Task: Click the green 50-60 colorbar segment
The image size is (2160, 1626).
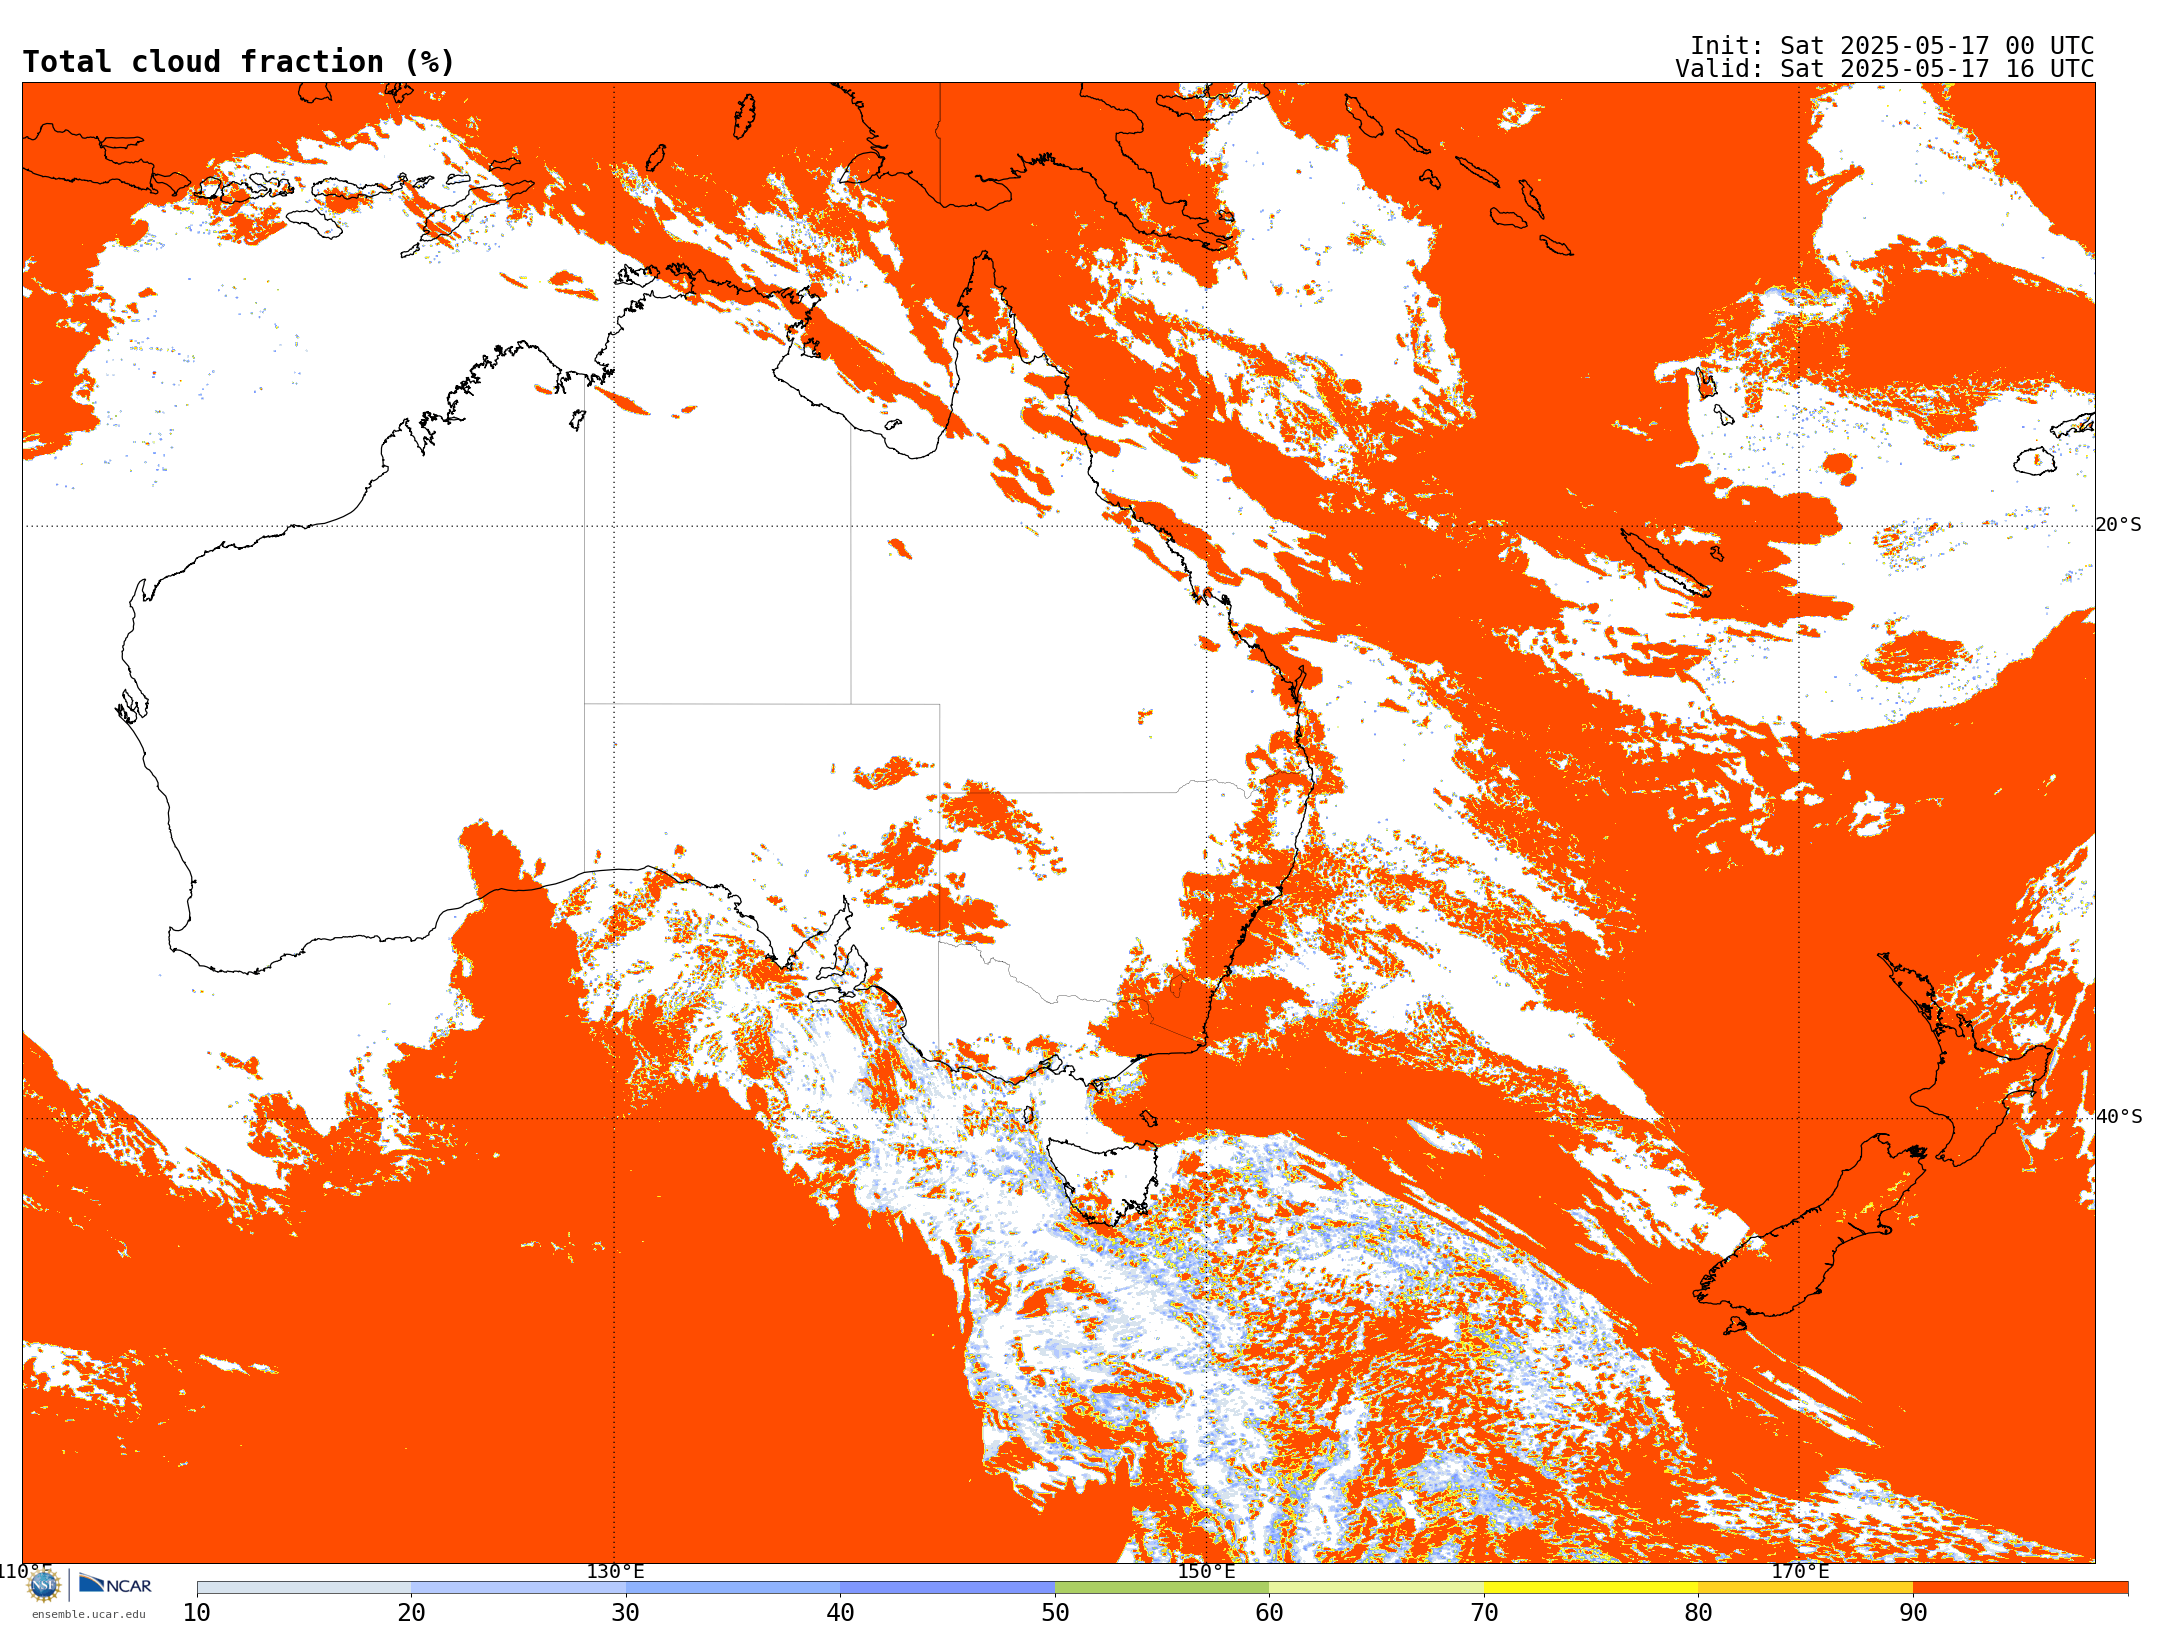Action: tap(1162, 1588)
